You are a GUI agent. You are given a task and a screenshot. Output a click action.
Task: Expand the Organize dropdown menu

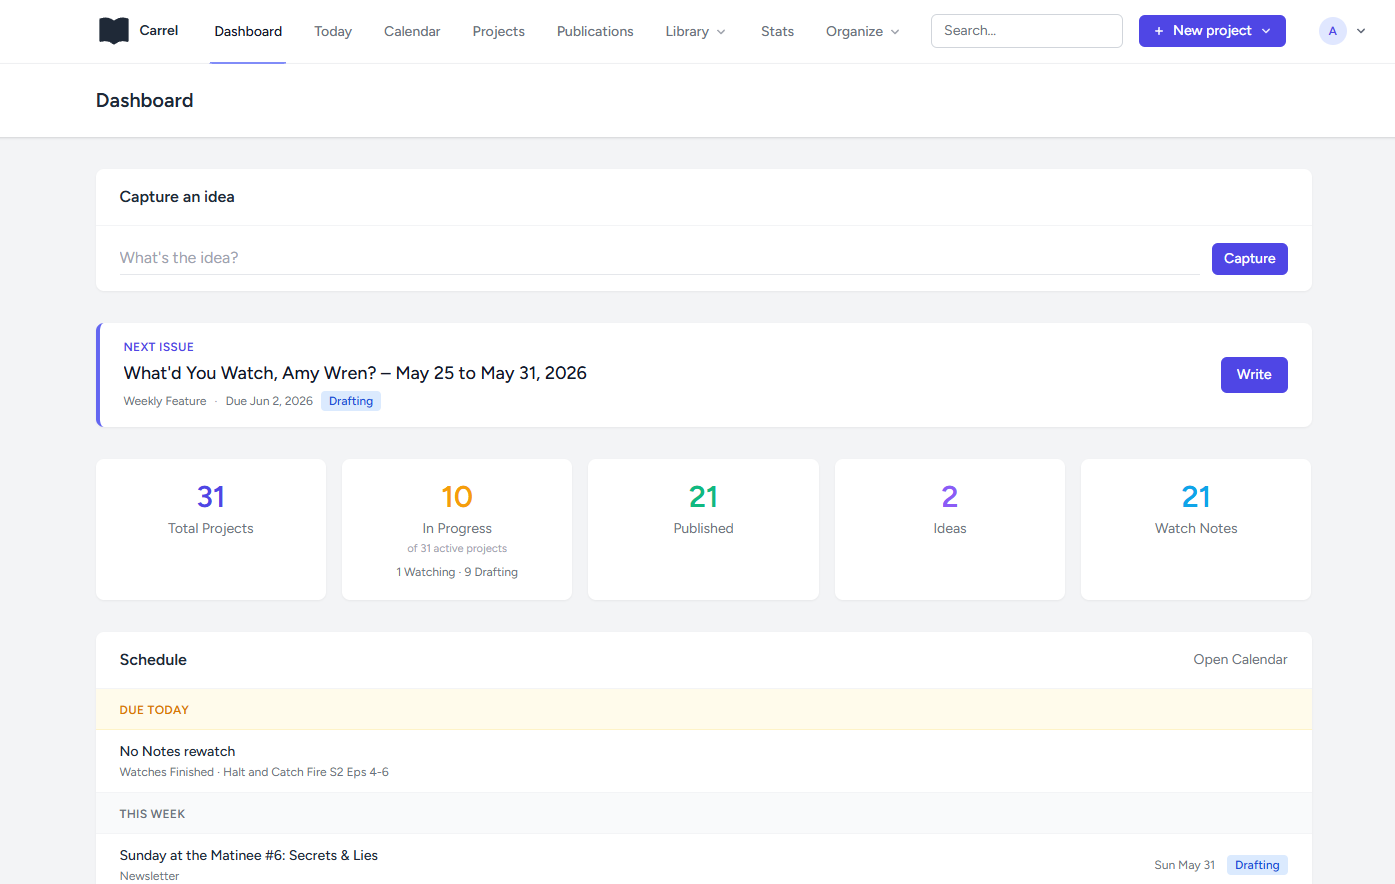tap(863, 31)
